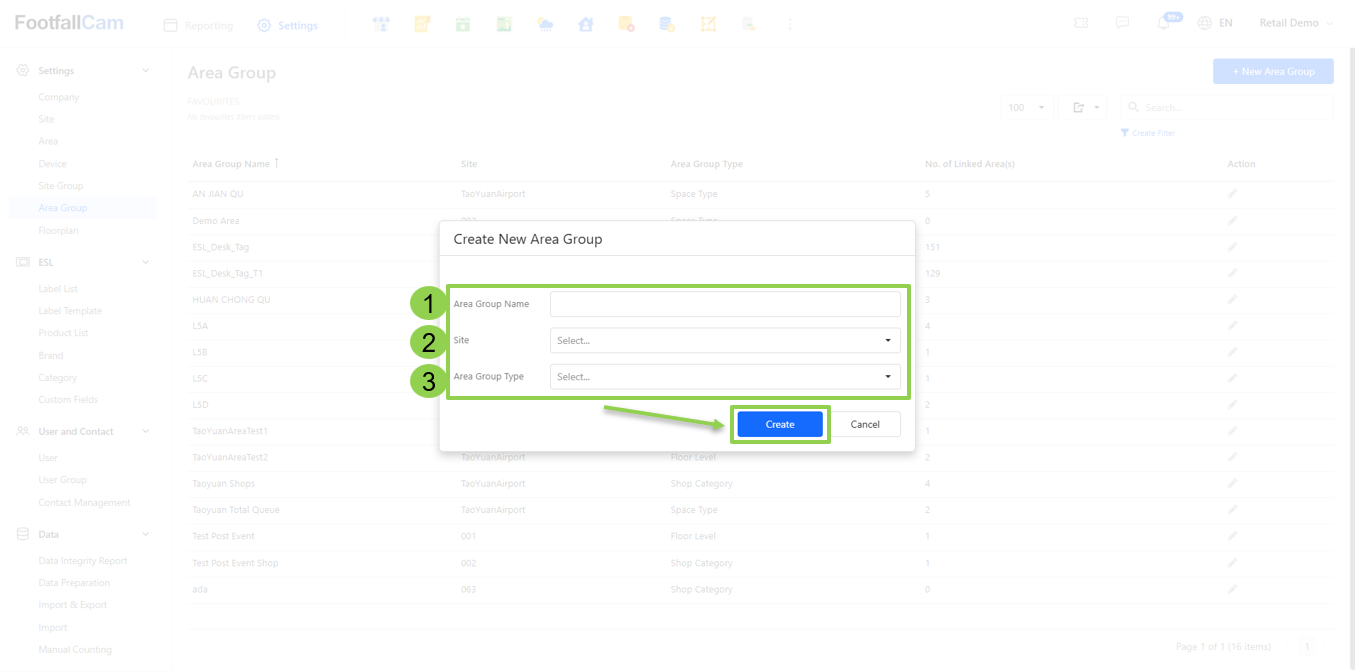
Task: Click the Area Group Name text field
Action: click(x=725, y=304)
